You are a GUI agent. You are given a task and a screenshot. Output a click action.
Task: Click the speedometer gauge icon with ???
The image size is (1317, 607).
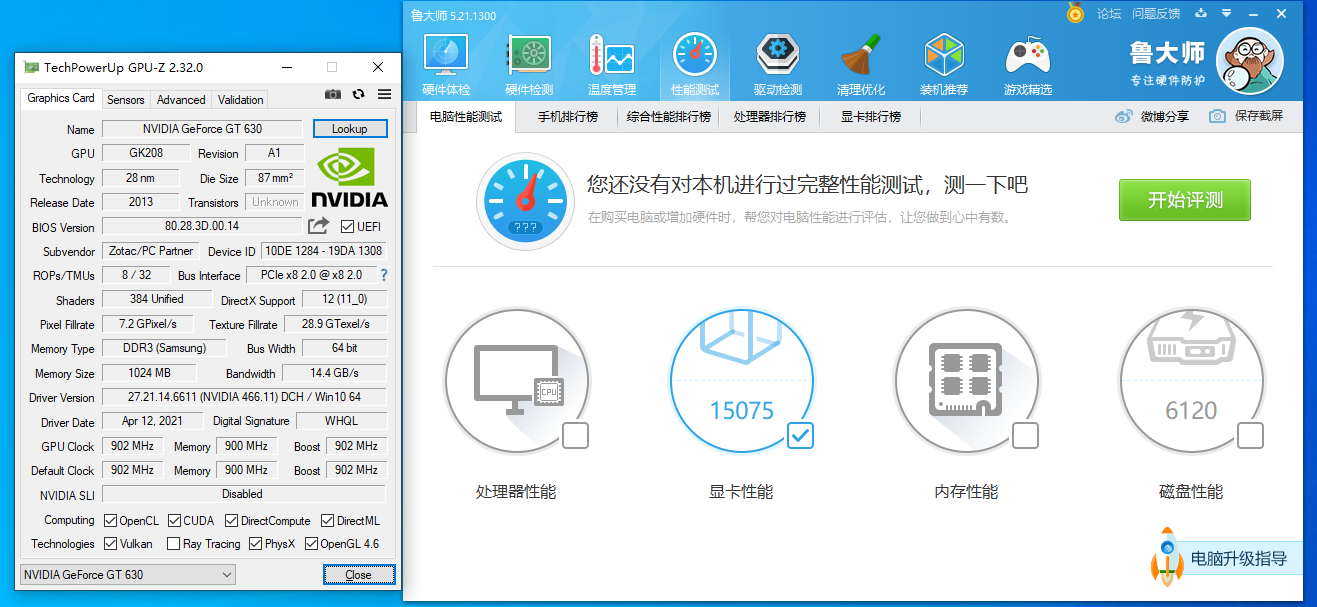(x=525, y=201)
